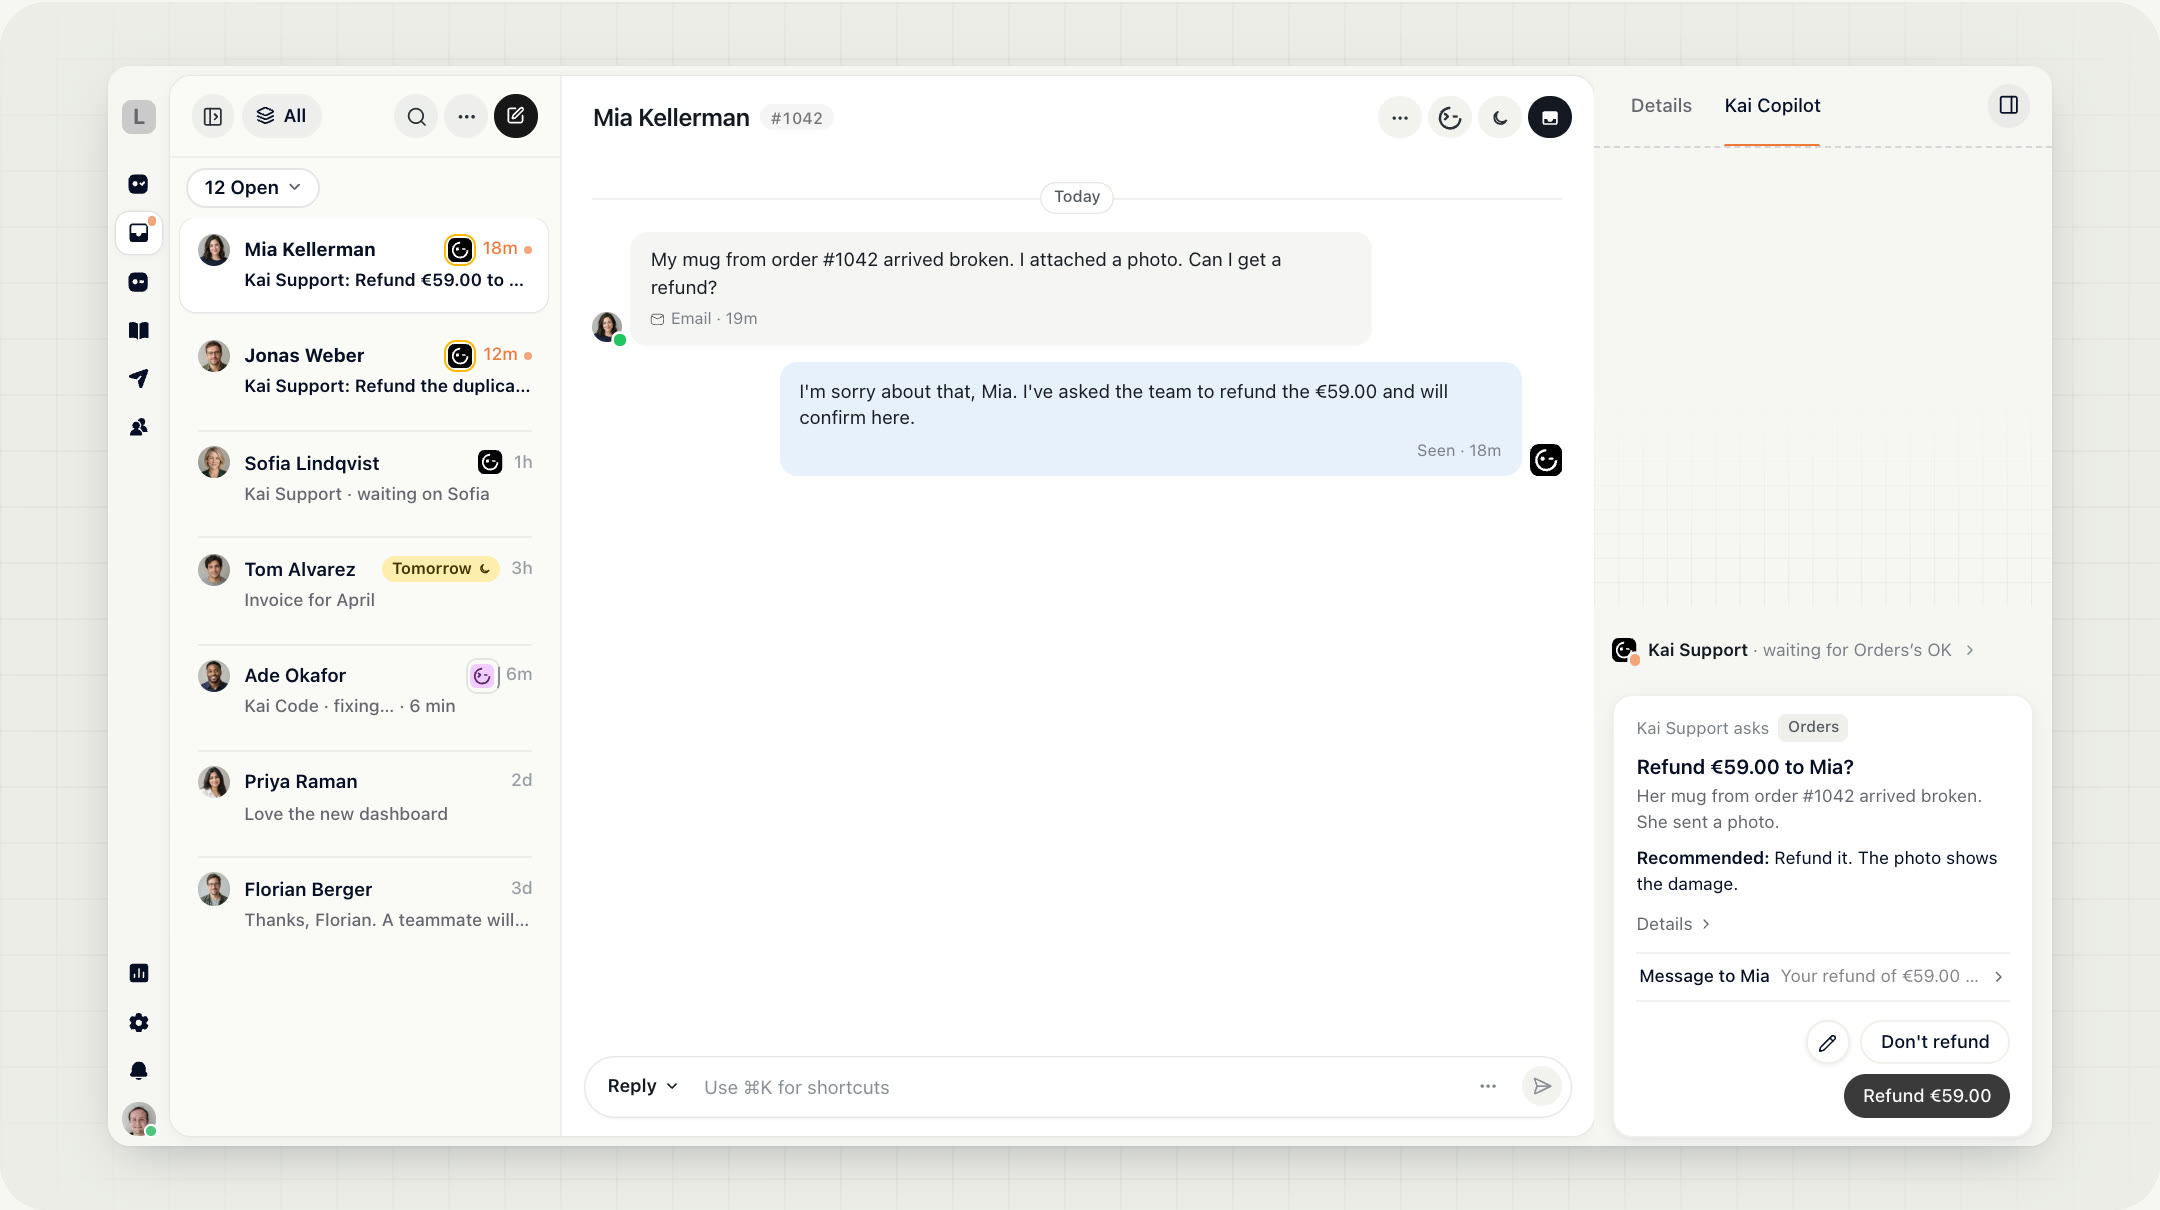
Task: Switch to the Details tab
Action: coord(1661,106)
